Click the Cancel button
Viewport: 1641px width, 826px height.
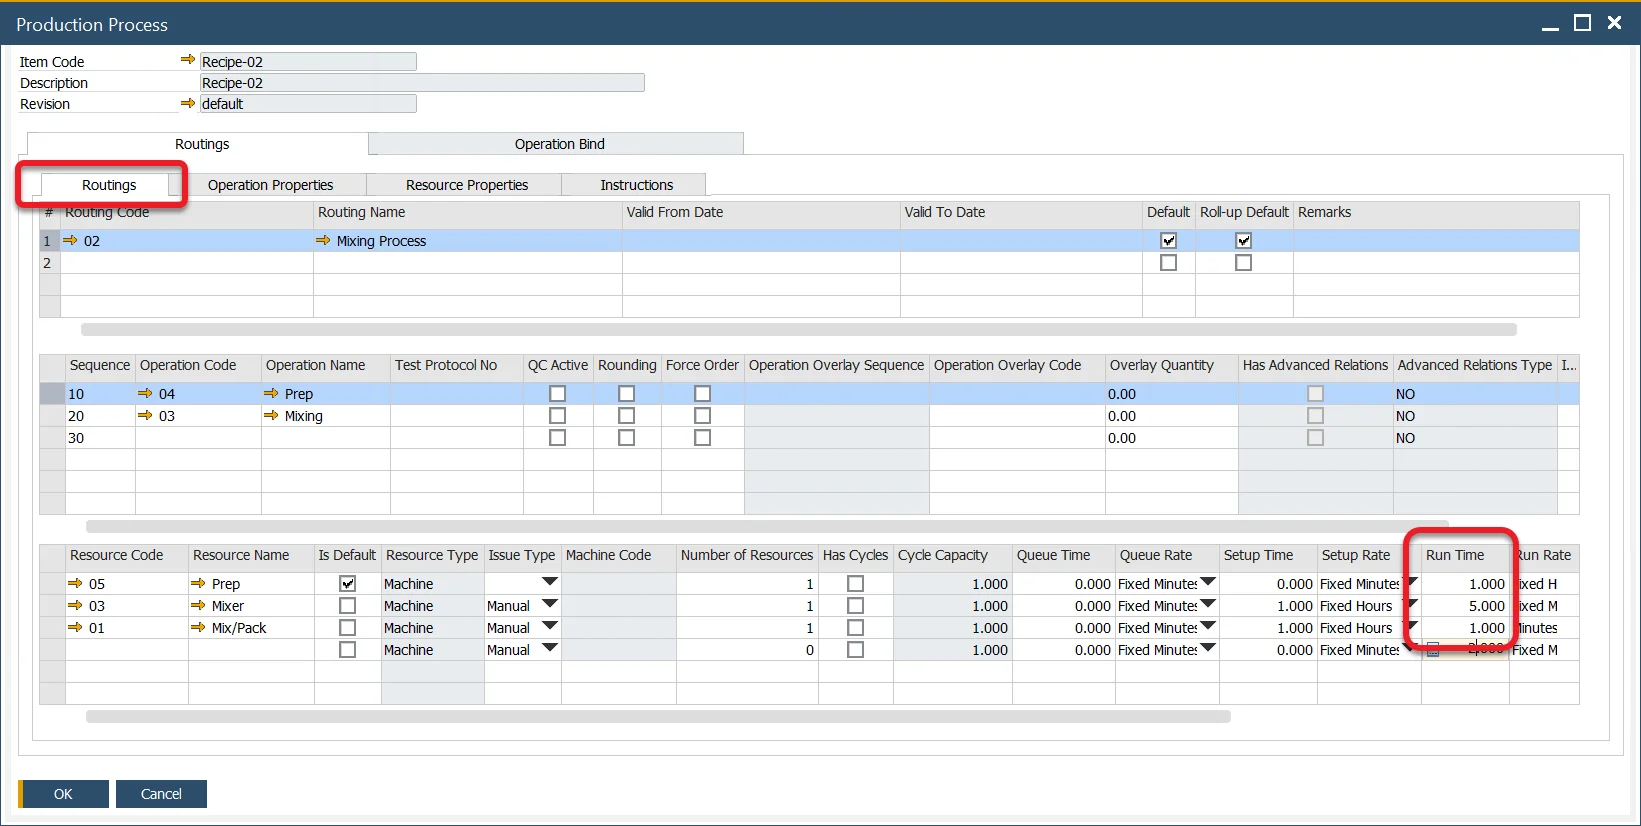161,794
